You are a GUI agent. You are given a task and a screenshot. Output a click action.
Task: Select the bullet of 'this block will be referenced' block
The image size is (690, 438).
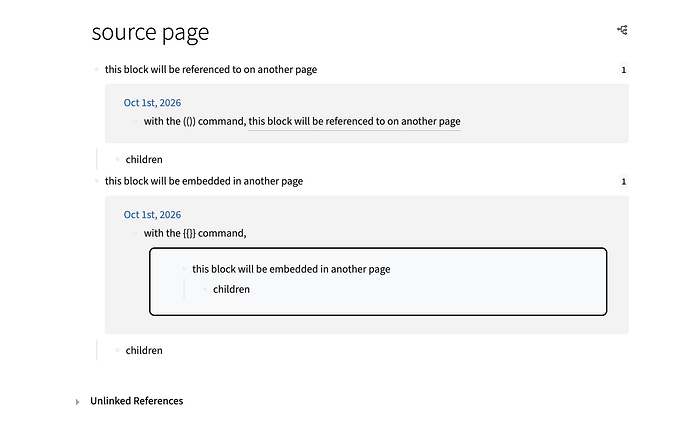pos(97,70)
